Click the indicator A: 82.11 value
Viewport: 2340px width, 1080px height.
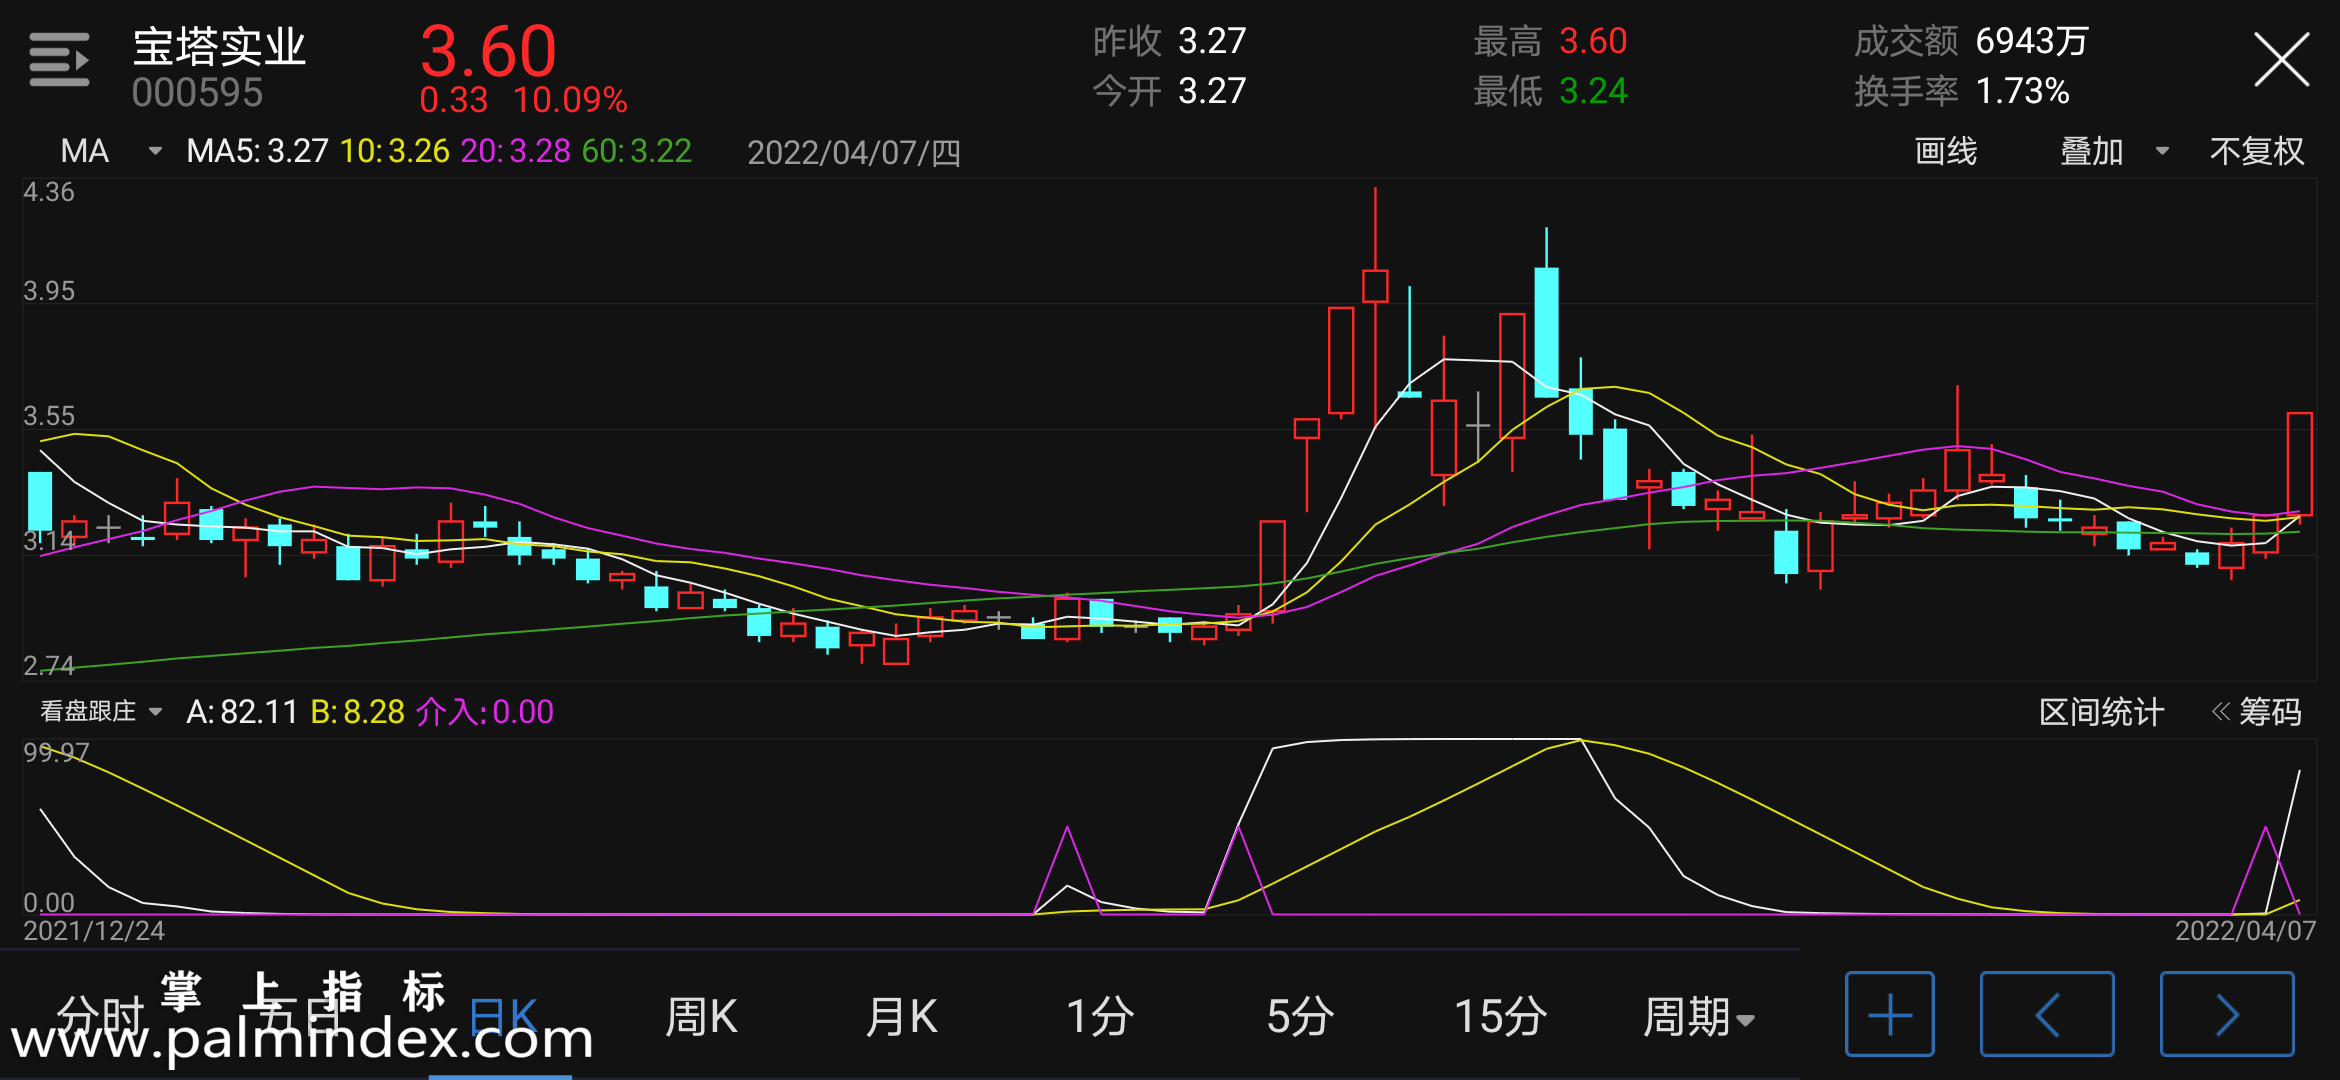tap(242, 712)
